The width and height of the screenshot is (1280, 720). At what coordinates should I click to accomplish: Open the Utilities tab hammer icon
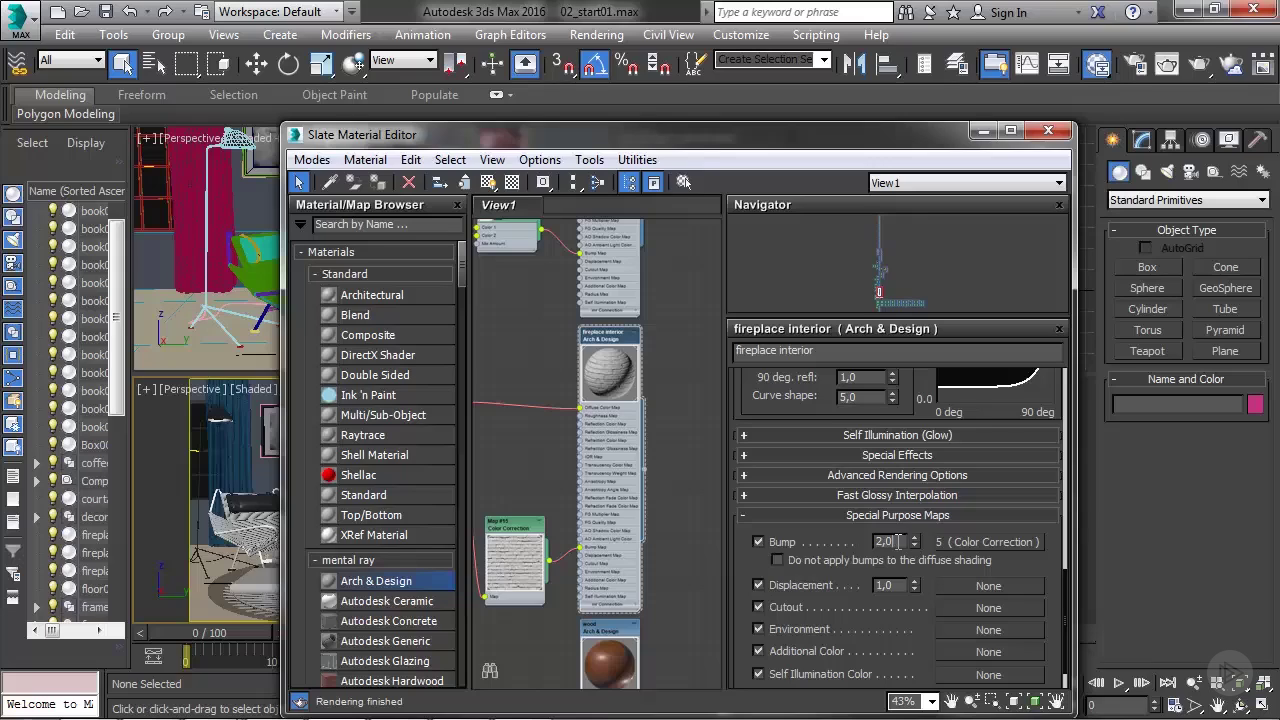(1259, 140)
